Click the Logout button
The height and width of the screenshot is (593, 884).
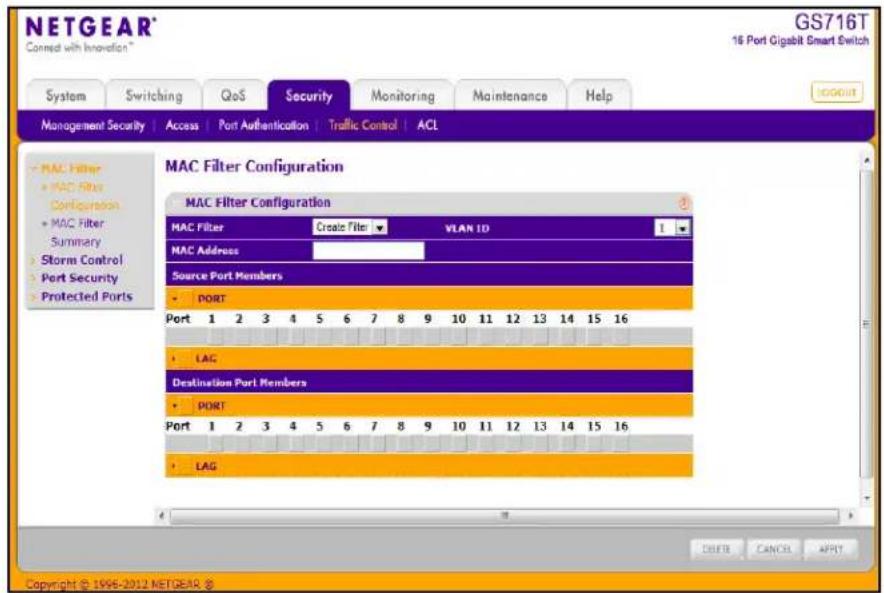[837, 92]
